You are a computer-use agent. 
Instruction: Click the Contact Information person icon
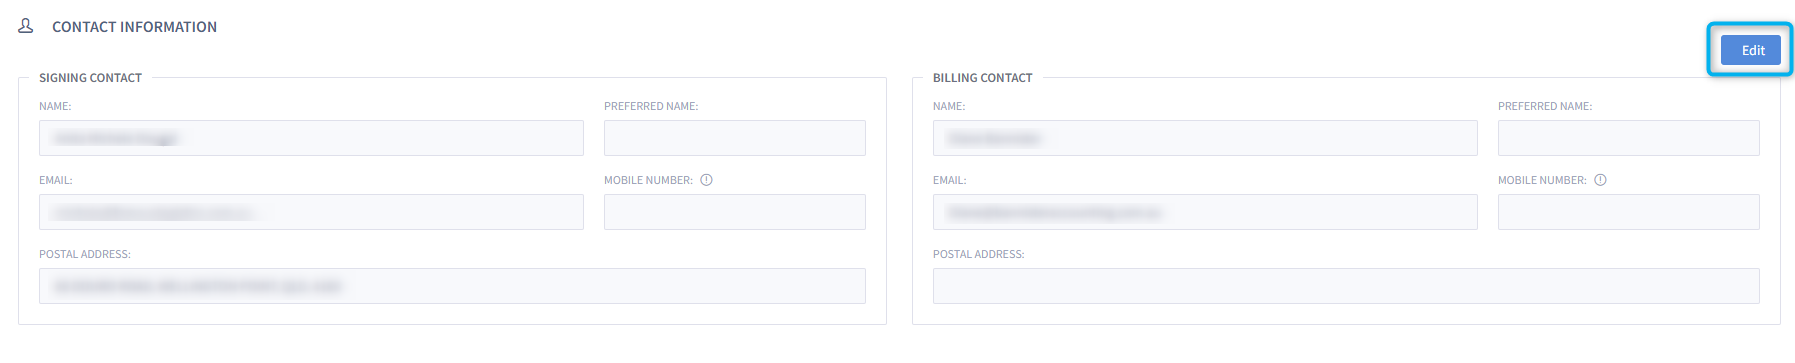point(26,26)
